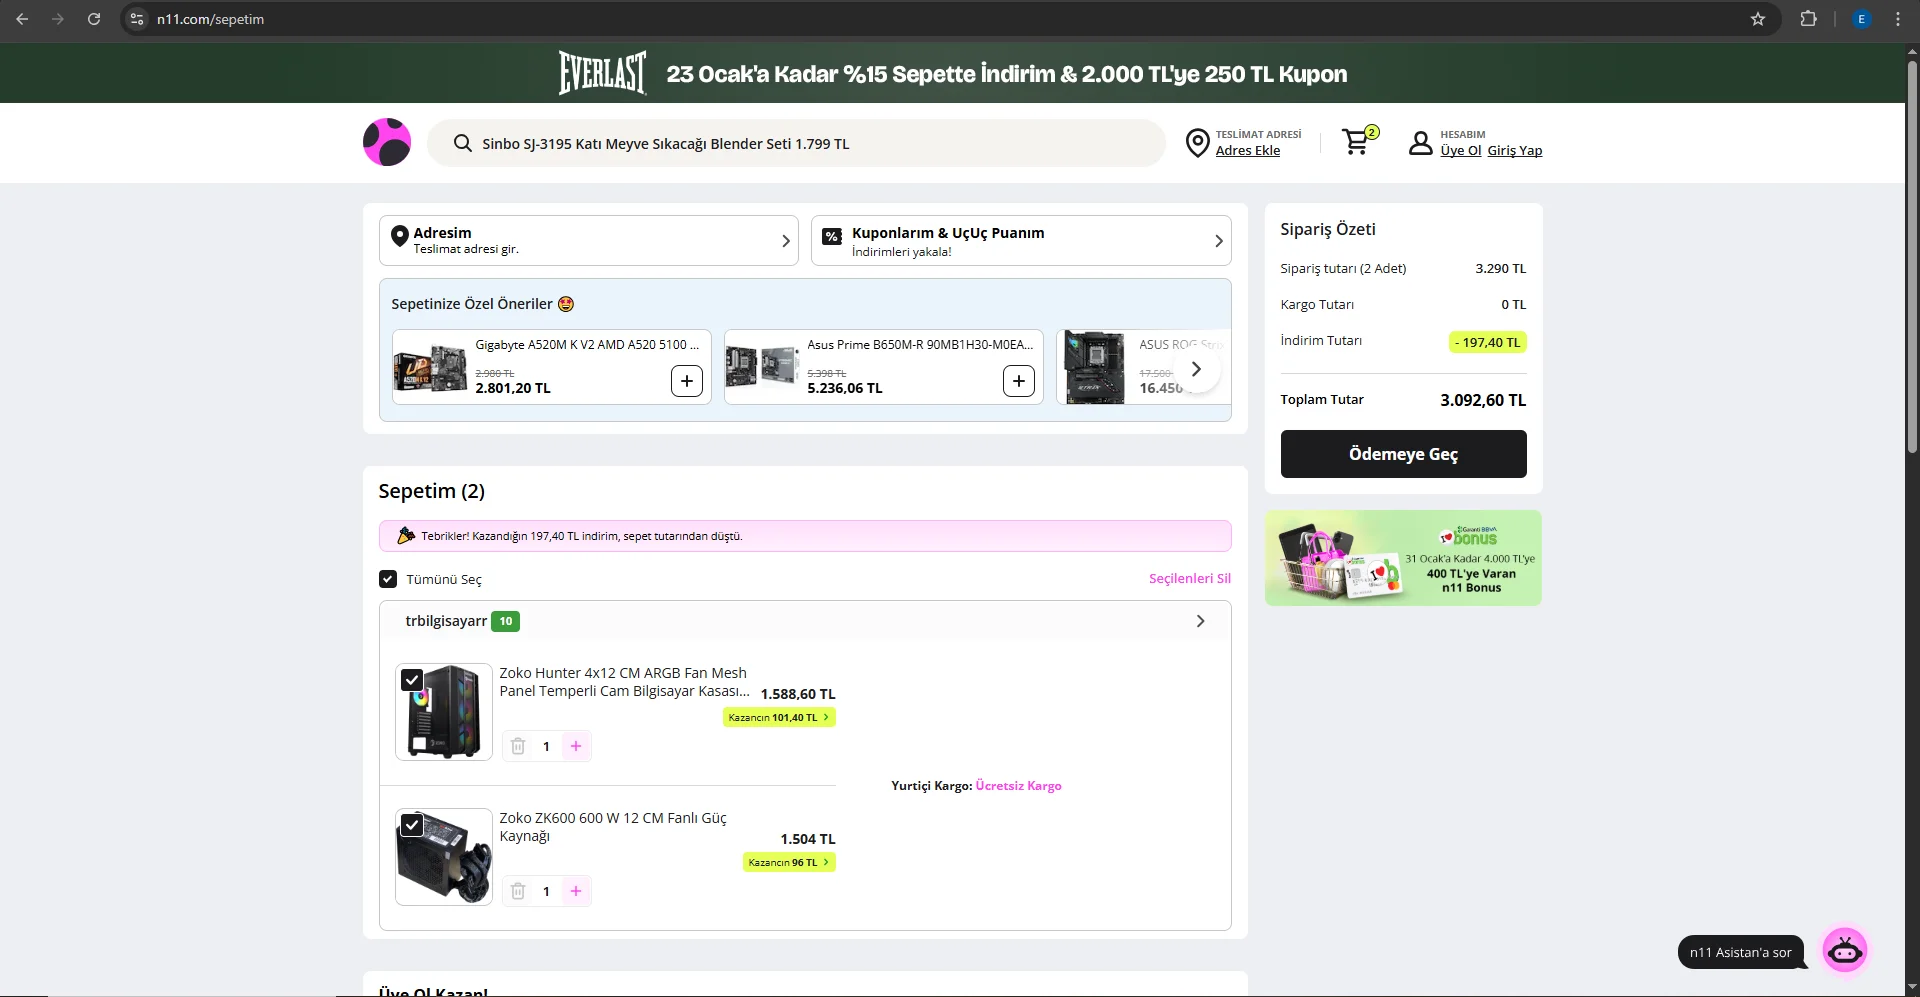The width and height of the screenshot is (1920, 997).
Task: Add Asus Prime B650M-R to cart
Action: pos(1019,381)
